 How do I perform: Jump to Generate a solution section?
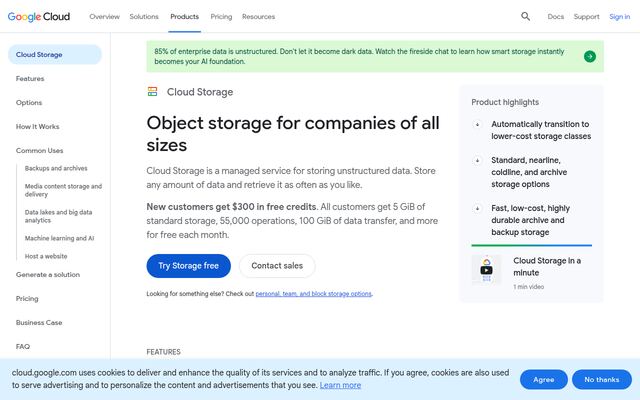[48, 275]
